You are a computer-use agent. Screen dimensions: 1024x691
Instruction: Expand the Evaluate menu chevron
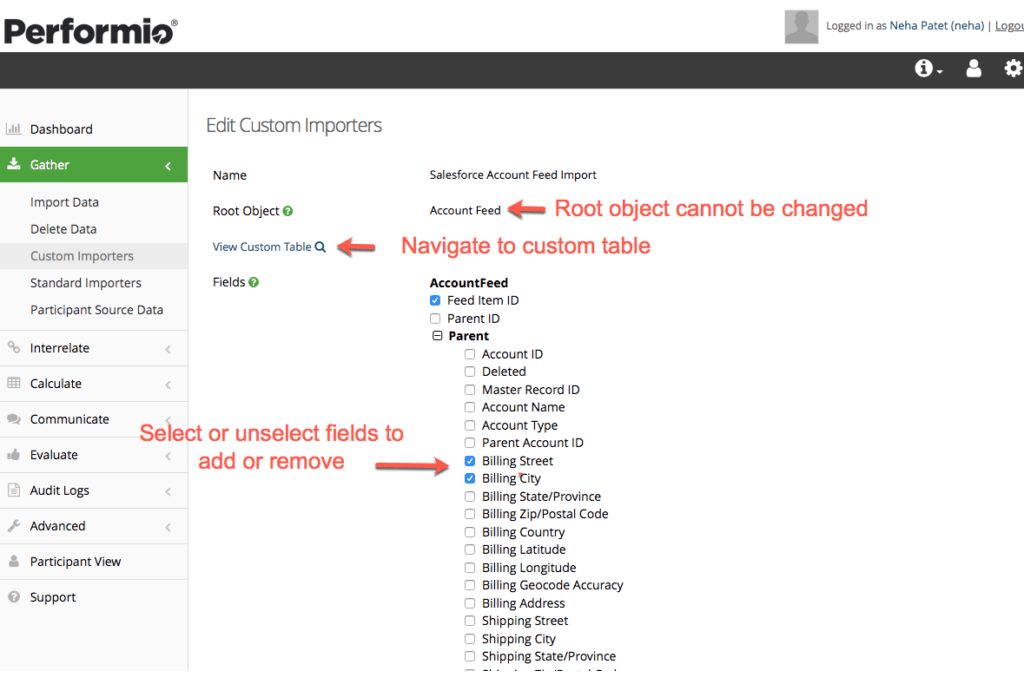tap(168, 456)
